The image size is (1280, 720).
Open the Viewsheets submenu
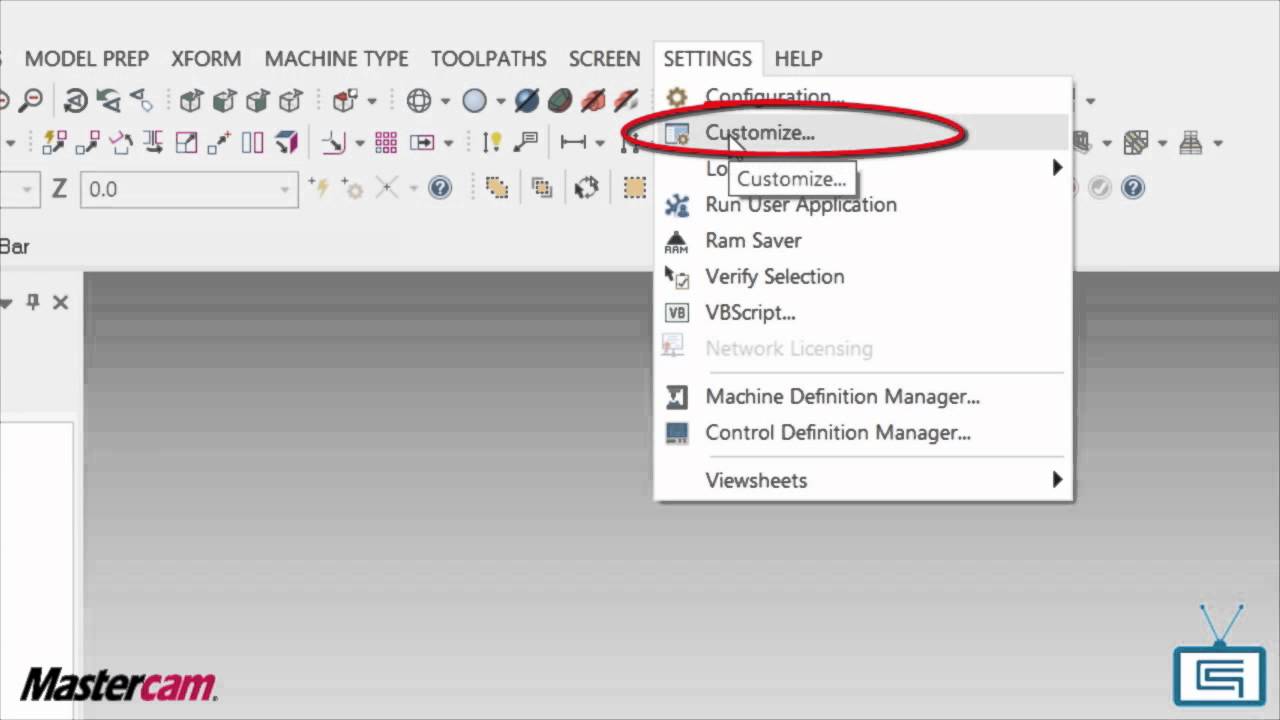tap(864, 480)
